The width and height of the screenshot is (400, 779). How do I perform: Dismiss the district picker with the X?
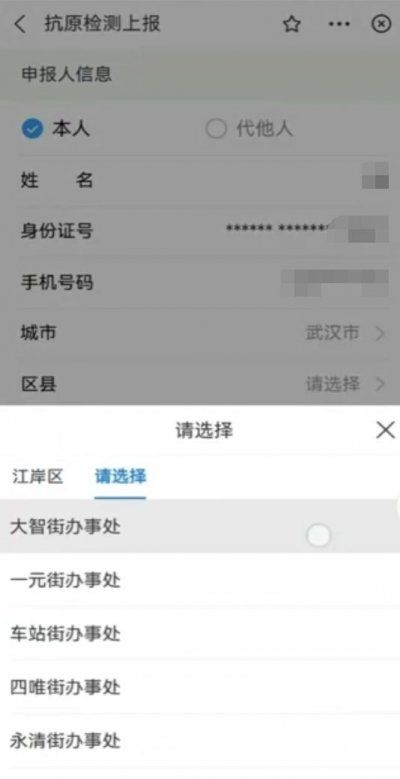point(385,430)
